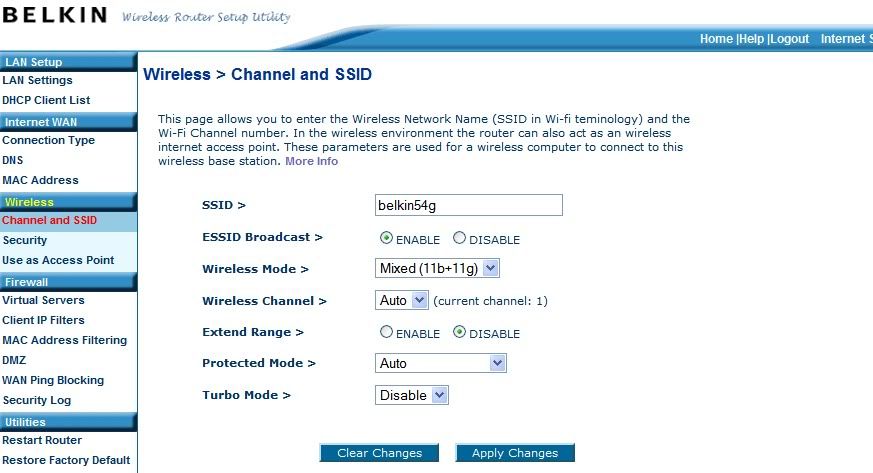The height and width of the screenshot is (473, 873).
Task: Select ENABLE for ESSID Broadcast
Action: click(x=386, y=238)
